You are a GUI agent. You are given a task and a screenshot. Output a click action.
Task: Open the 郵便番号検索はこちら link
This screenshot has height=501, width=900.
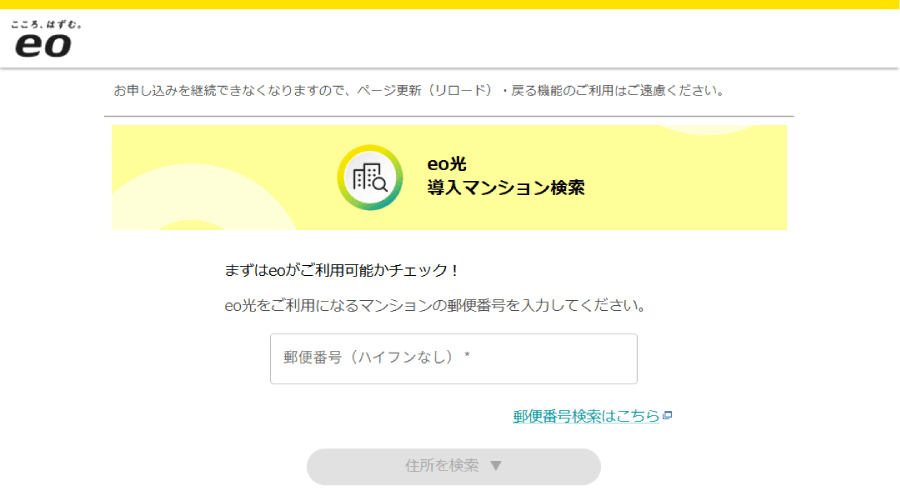(586, 416)
